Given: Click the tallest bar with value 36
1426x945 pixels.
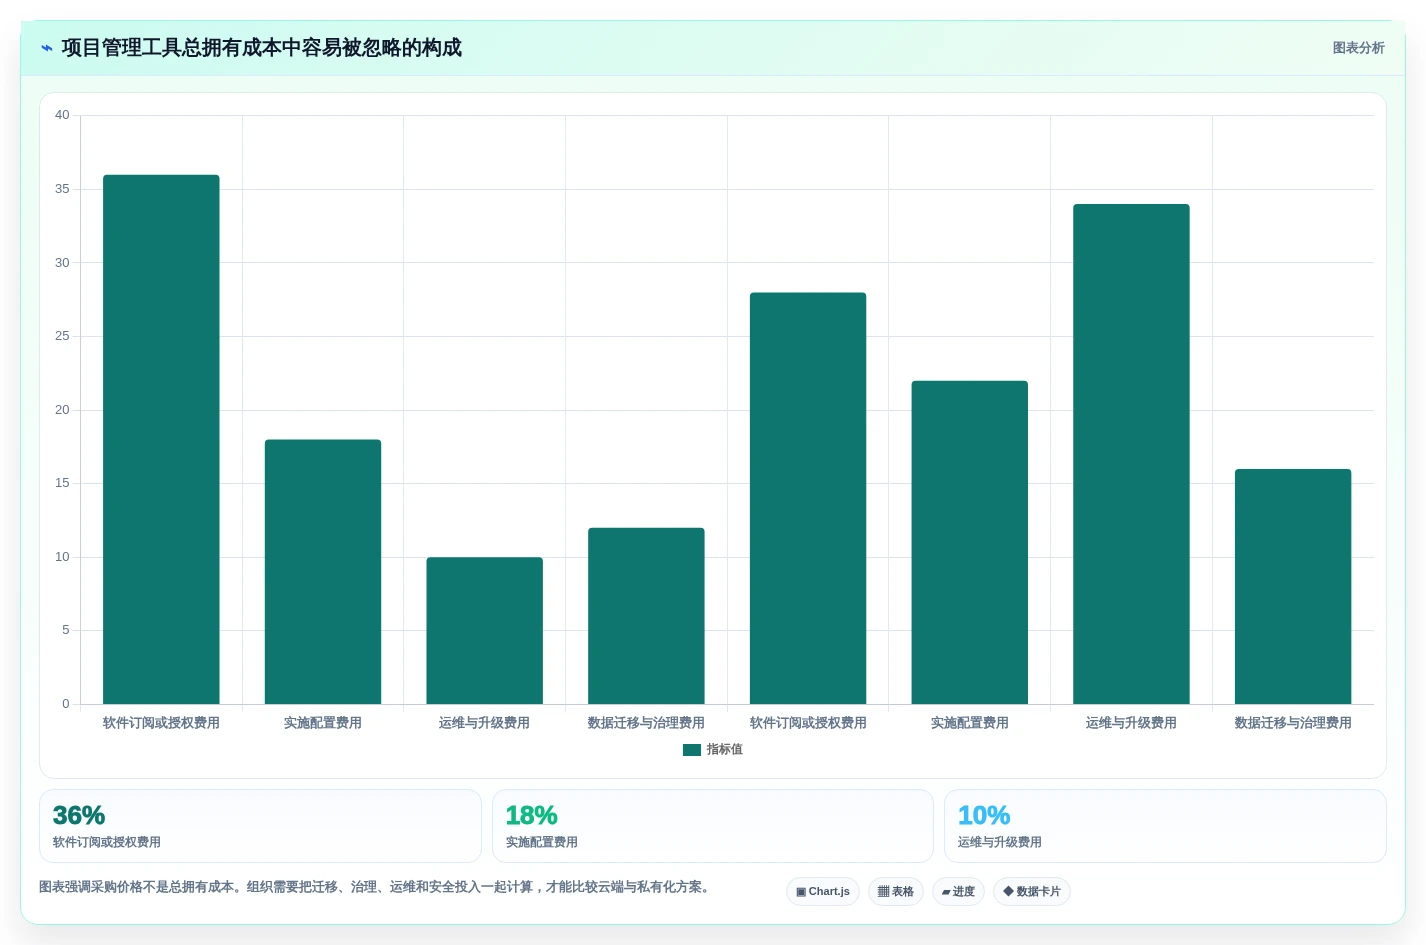Looking at the screenshot, I should click(161, 440).
